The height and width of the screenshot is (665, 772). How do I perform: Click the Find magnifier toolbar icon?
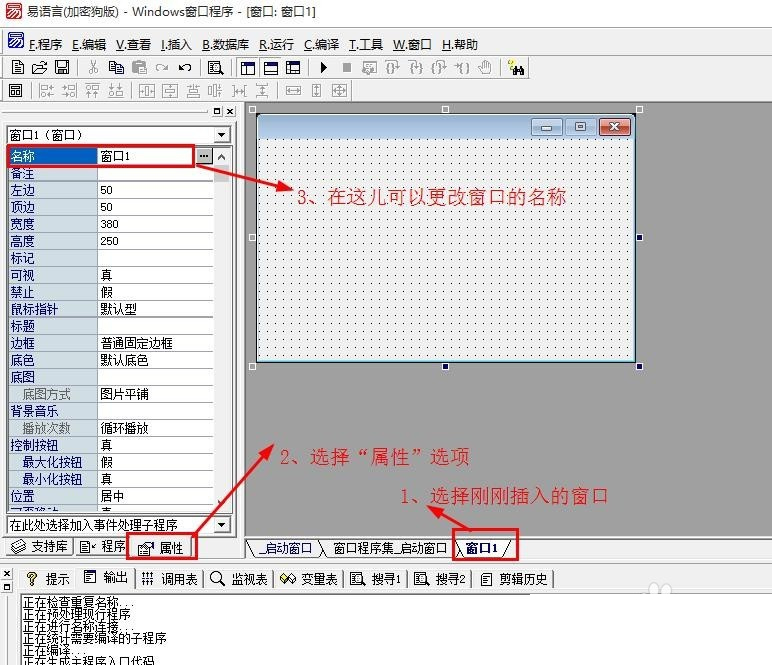[x=215, y=67]
